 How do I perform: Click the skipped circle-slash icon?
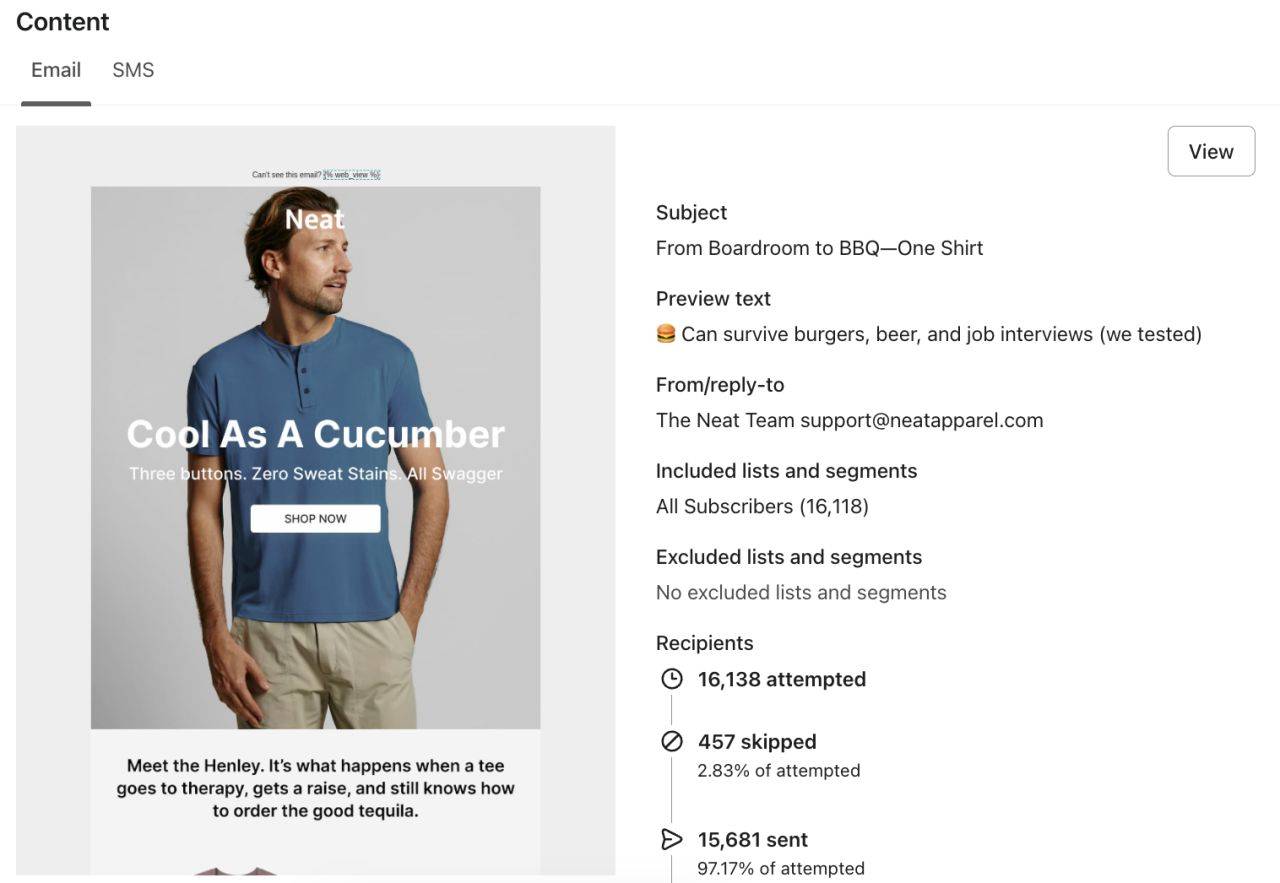(672, 741)
